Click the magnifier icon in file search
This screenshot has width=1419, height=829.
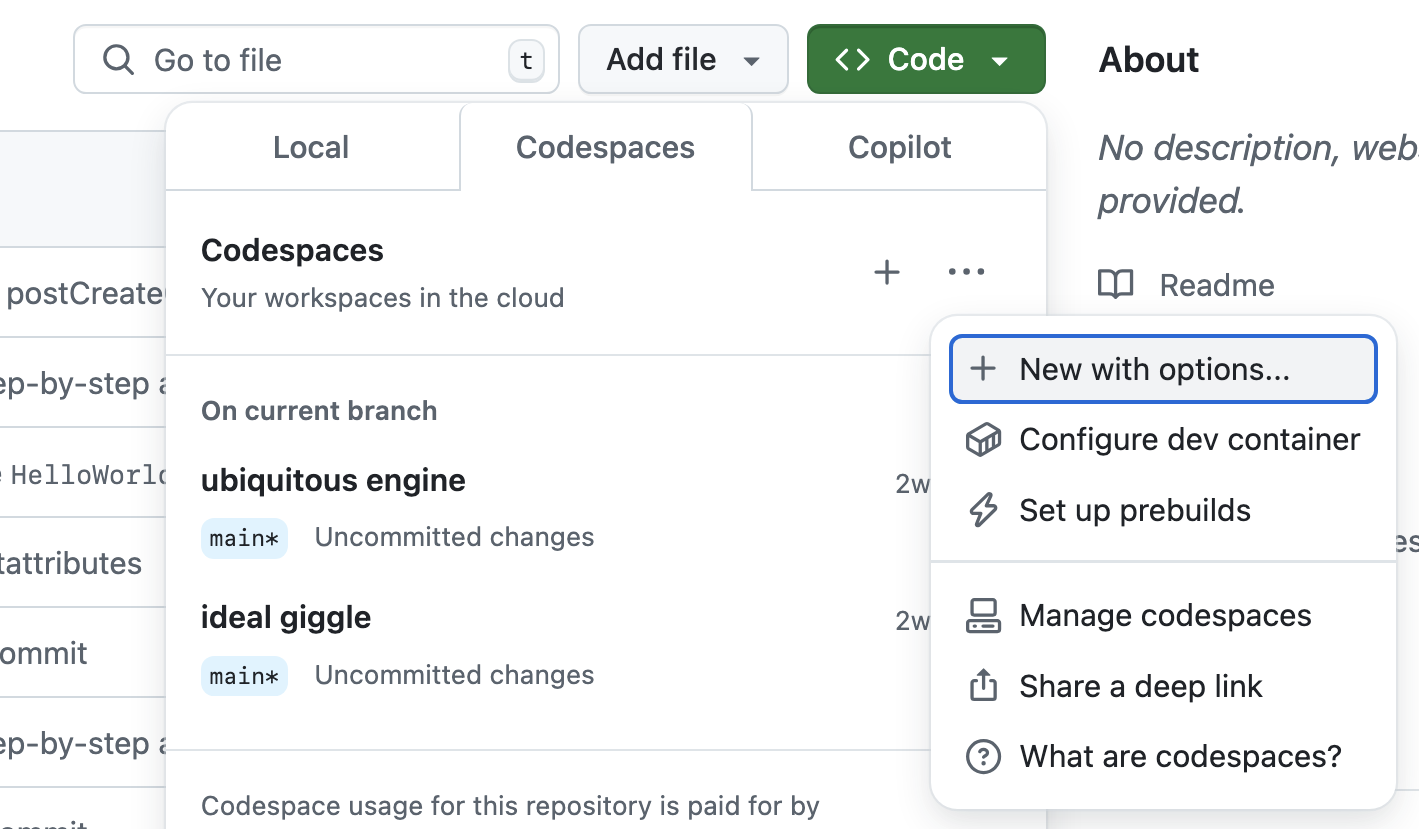119,60
